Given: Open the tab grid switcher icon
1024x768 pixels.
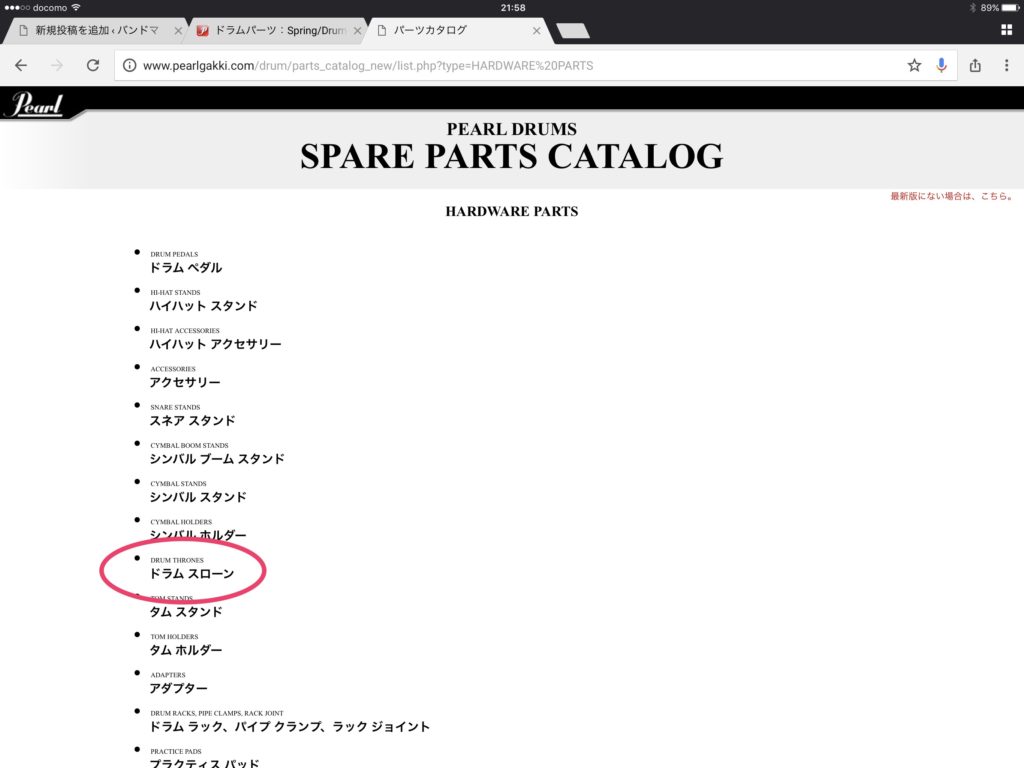Looking at the screenshot, I should click(1006, 30).
